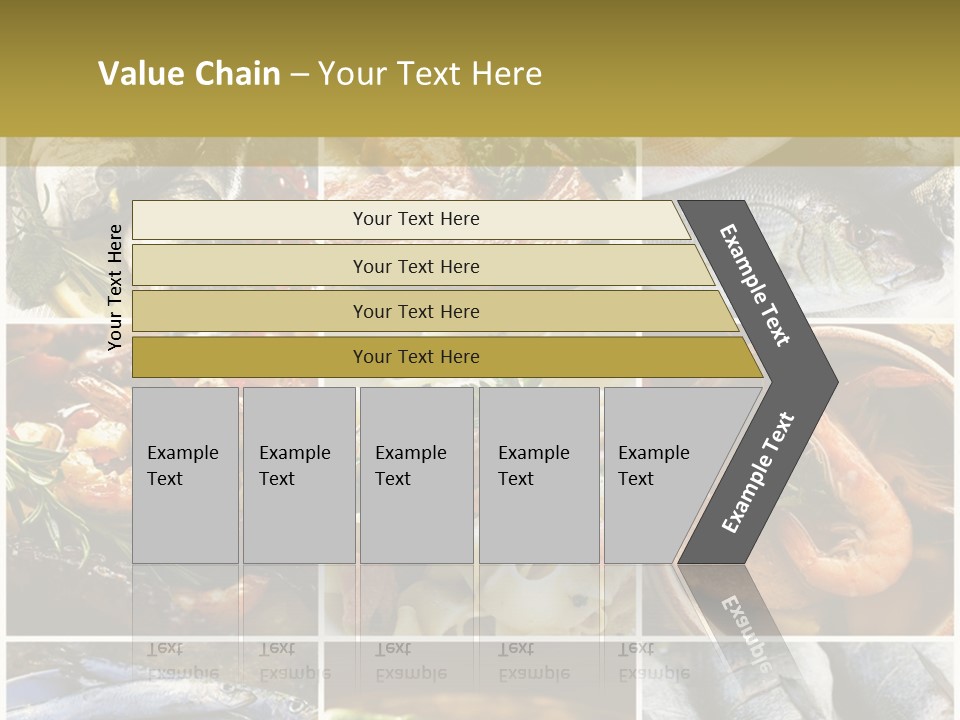Select the third tan text bar
960x720 pixels.
tap(416, 311)
